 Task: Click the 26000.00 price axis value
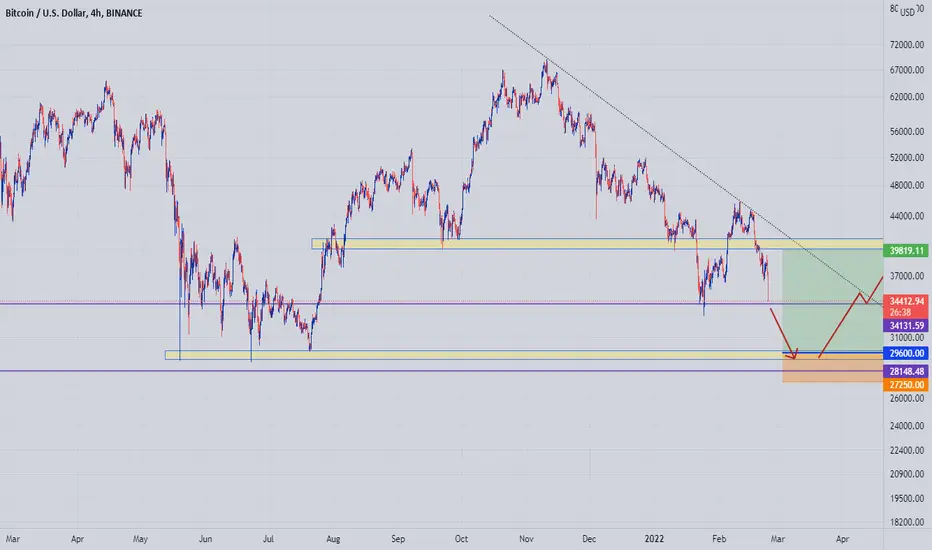[x=907, y=398]
